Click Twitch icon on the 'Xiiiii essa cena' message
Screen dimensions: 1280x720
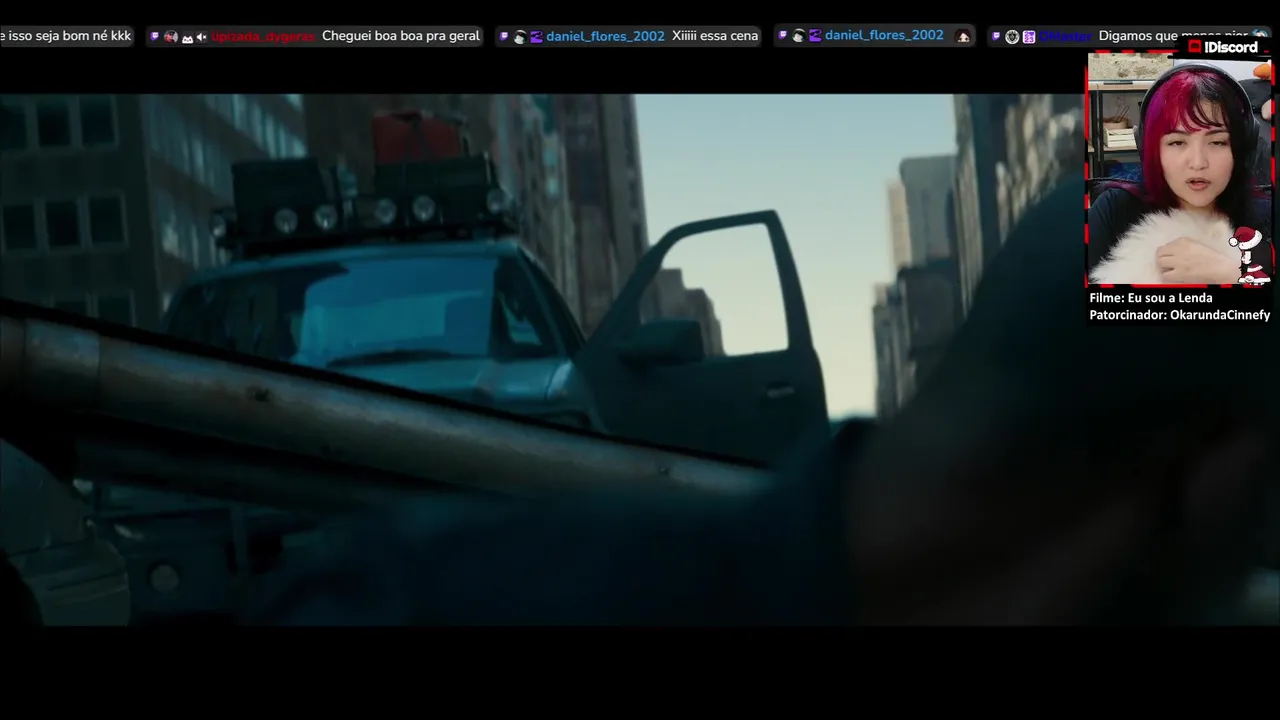coord(504,36)
